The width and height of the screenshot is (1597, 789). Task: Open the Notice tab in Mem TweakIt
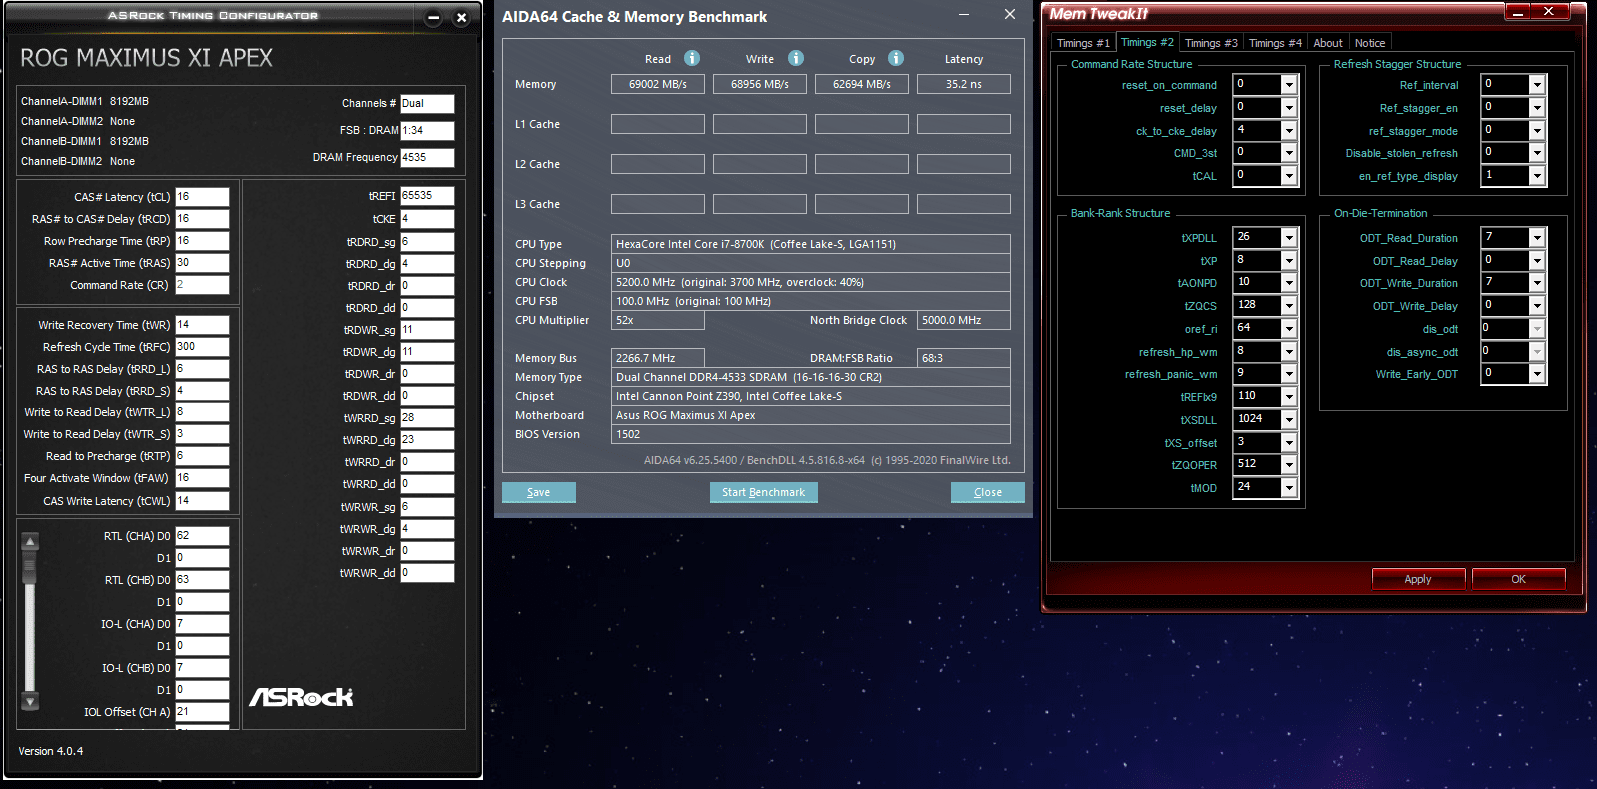[1370, 43]
